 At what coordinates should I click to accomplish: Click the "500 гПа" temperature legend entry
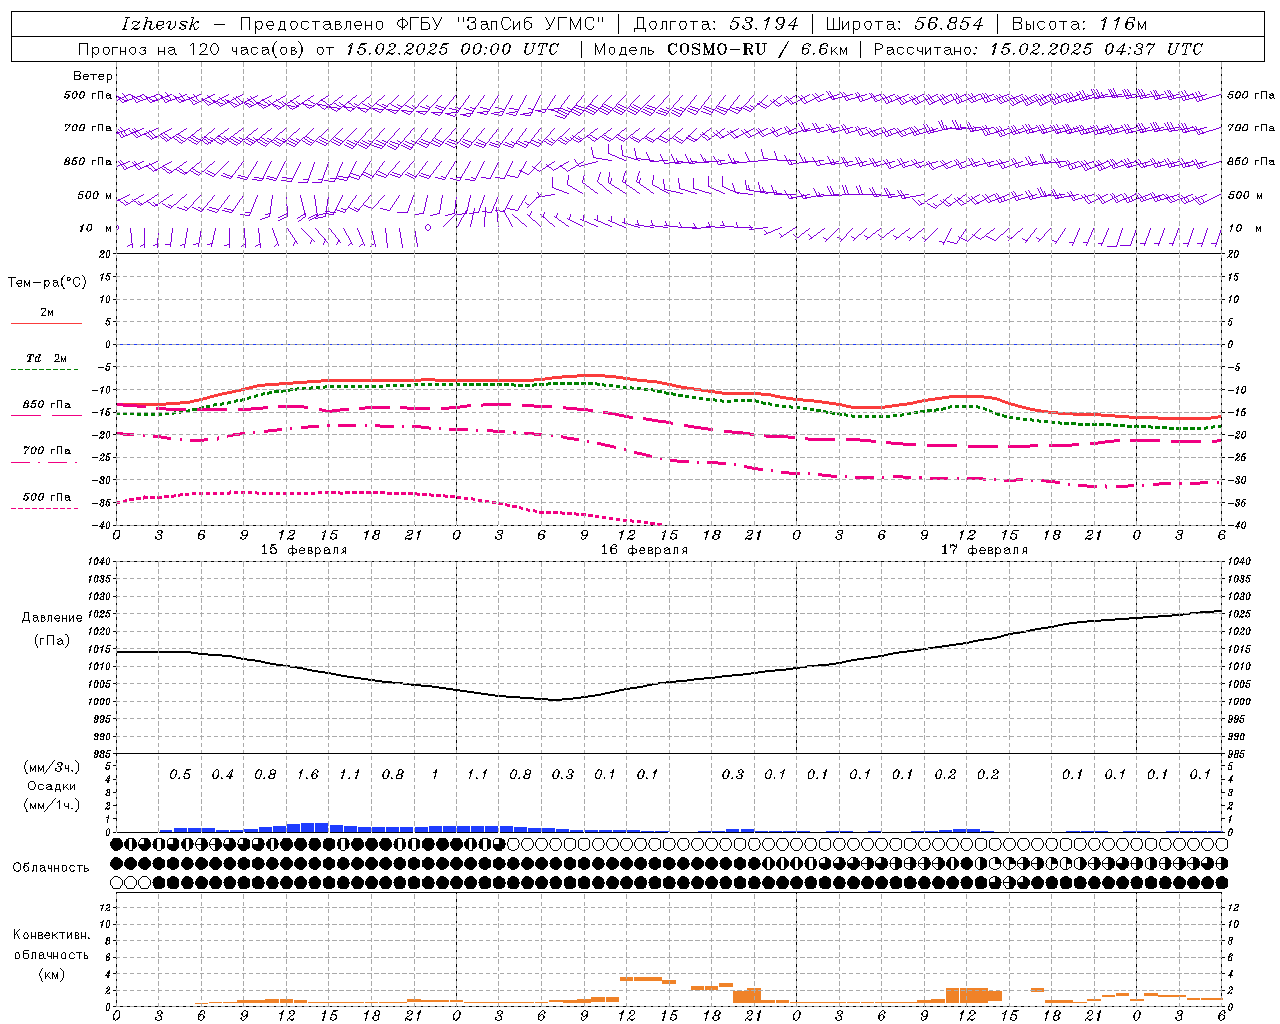pos(47,497)
